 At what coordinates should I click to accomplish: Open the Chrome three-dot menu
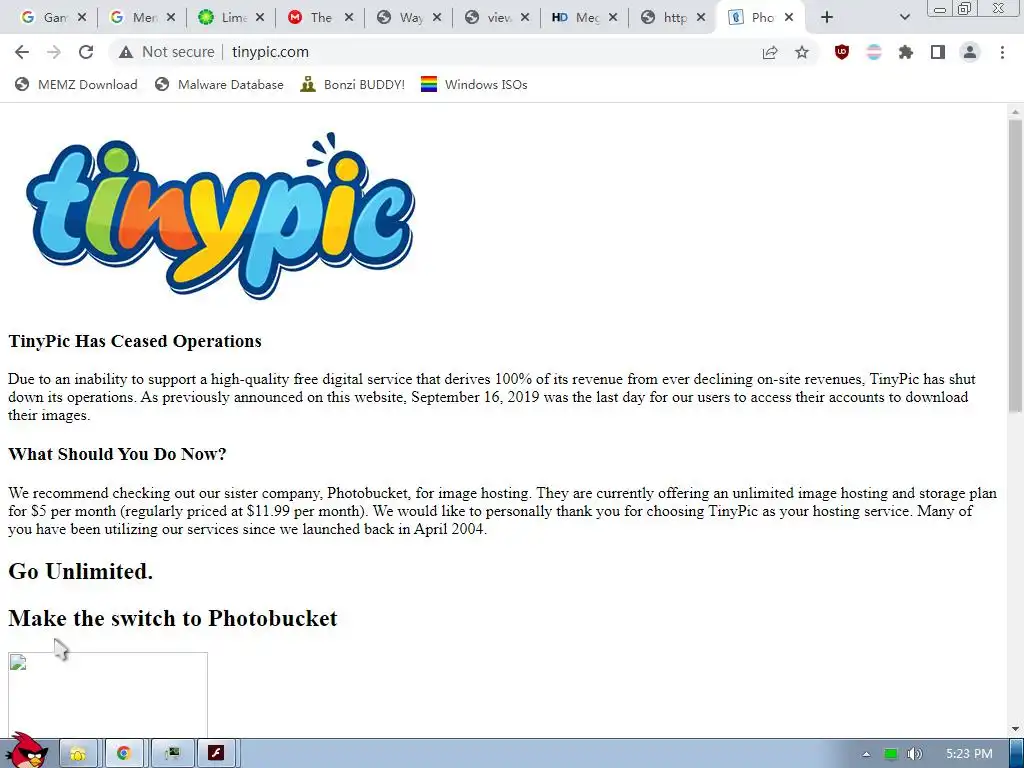(x=1002, y=52)
